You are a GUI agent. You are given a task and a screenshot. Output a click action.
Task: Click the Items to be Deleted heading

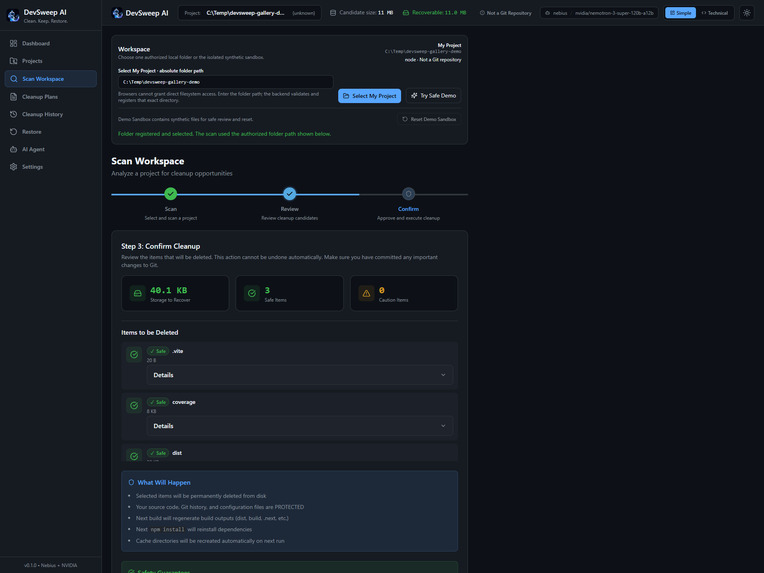tap(150, 332)
